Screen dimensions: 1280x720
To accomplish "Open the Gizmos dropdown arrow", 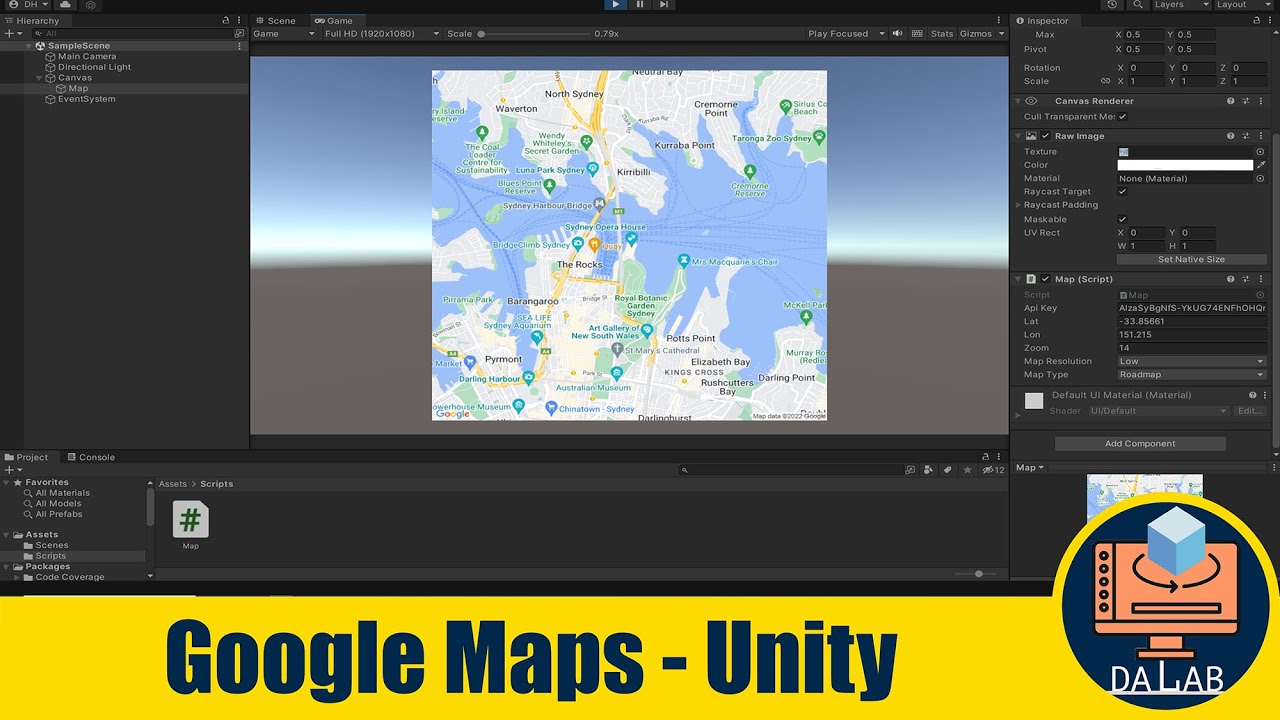I will coord(1001,33).
